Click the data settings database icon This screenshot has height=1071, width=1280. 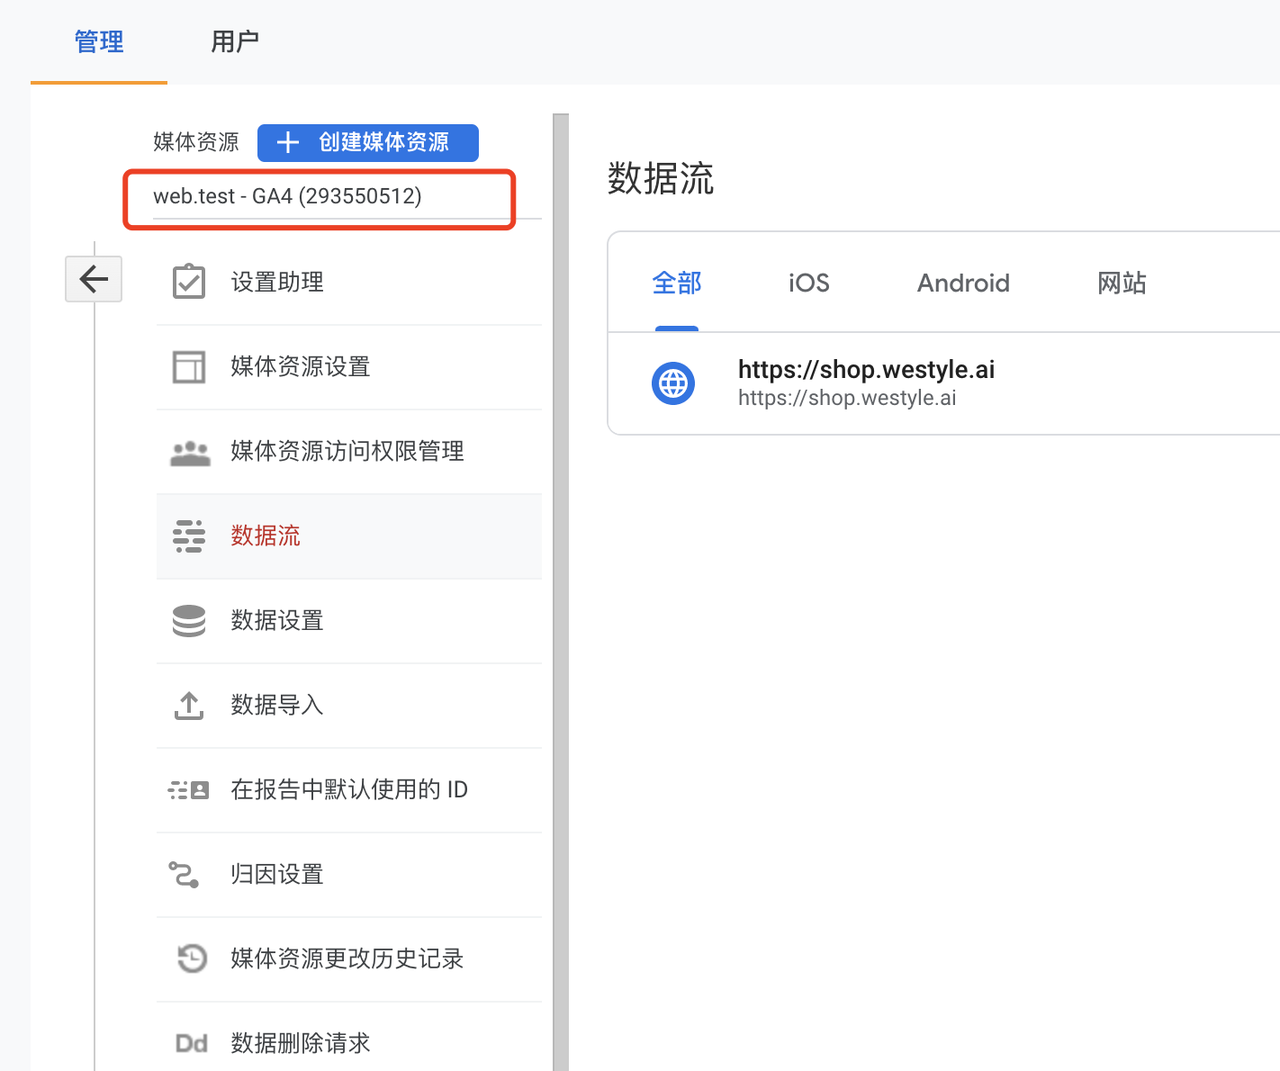189,621
